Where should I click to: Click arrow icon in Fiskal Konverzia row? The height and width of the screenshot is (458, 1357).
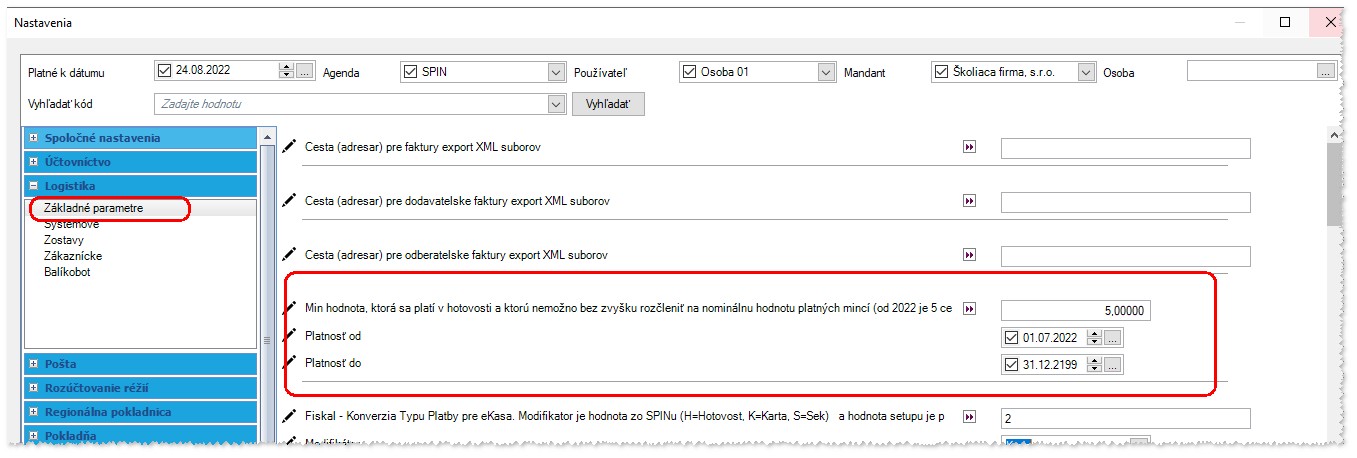[968, 417]
